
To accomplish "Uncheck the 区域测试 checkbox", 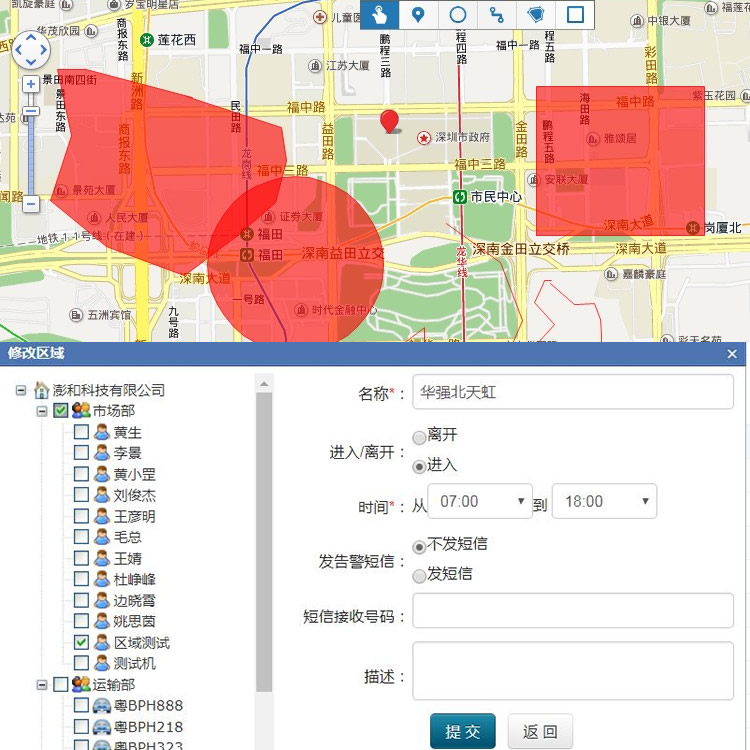I will click(x=81, y=642).
